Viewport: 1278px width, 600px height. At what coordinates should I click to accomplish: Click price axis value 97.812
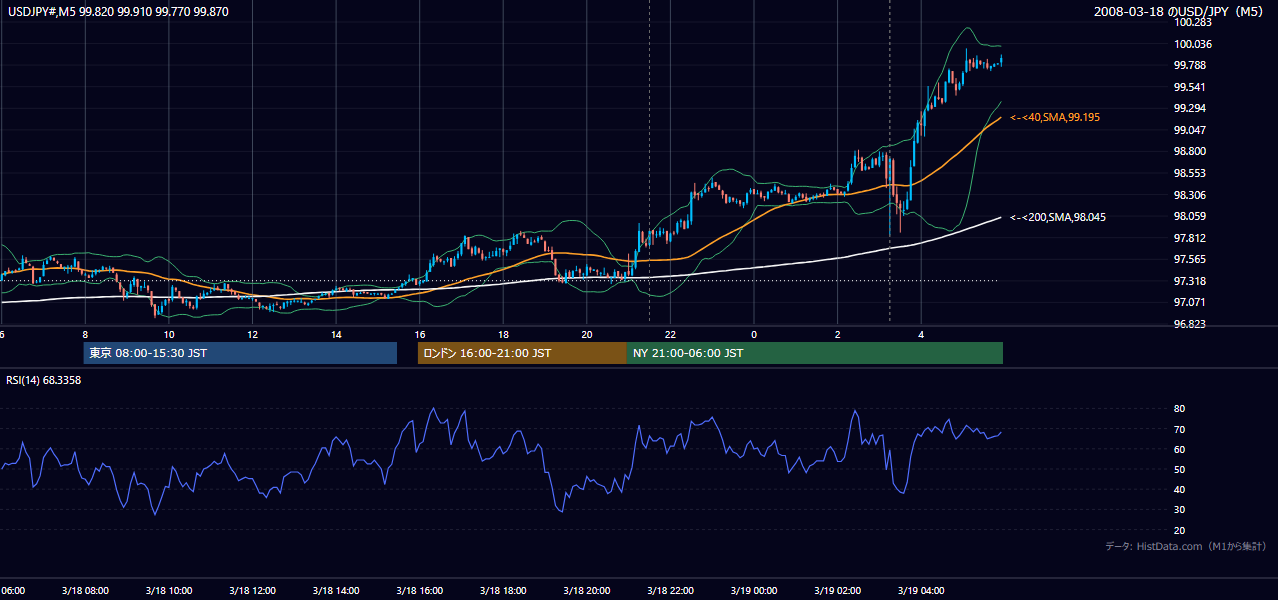click(x=1192, y=238)
